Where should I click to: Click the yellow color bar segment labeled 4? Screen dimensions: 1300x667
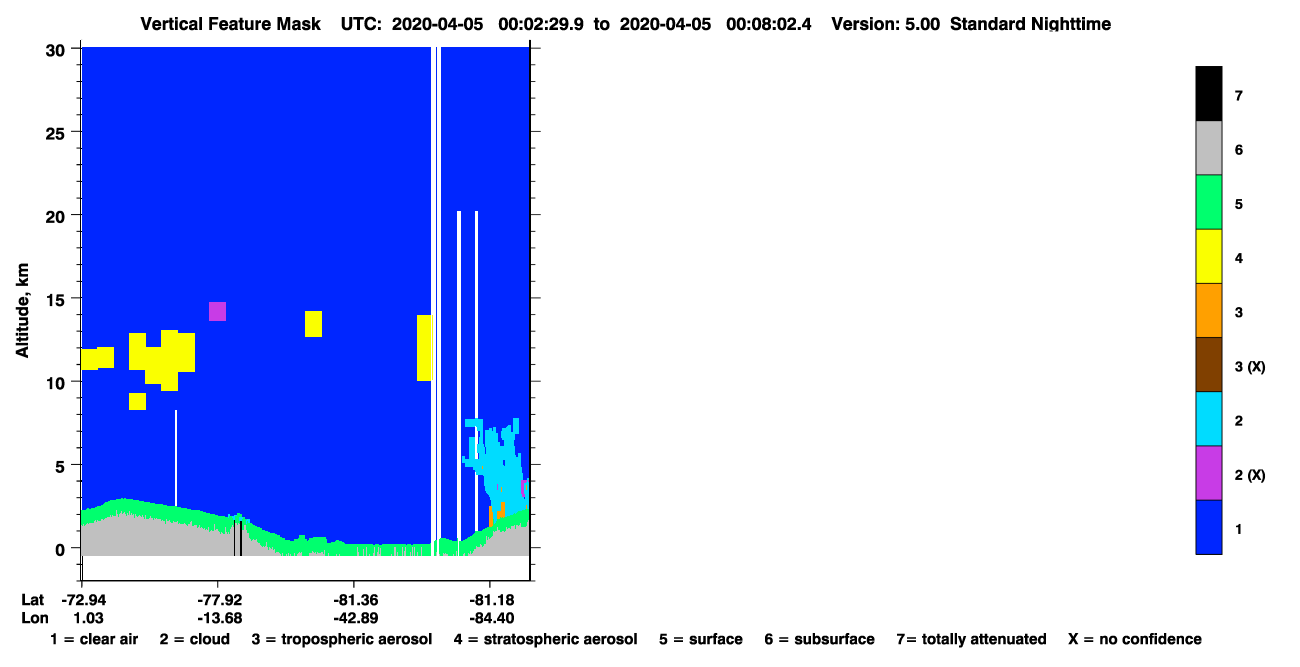(1209, 256)
